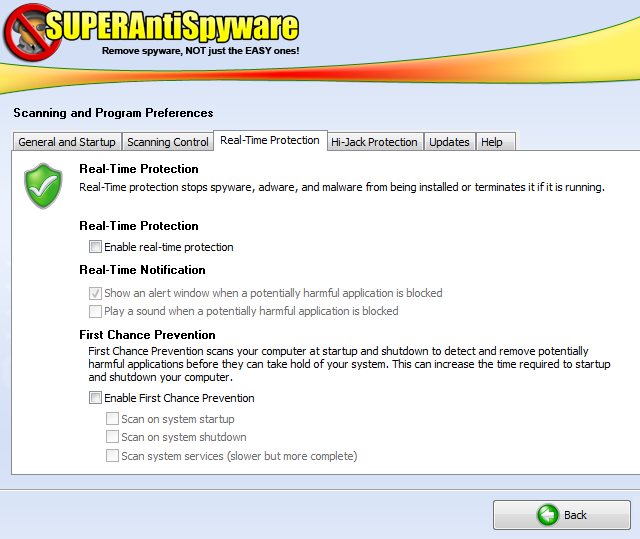
Task: Go to the Hi-Jack Protection tab
Action: point(374,142)
